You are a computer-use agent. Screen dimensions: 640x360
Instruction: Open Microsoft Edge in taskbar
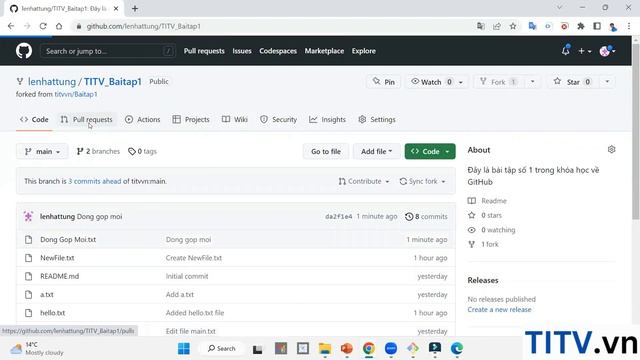coord(457,349)
